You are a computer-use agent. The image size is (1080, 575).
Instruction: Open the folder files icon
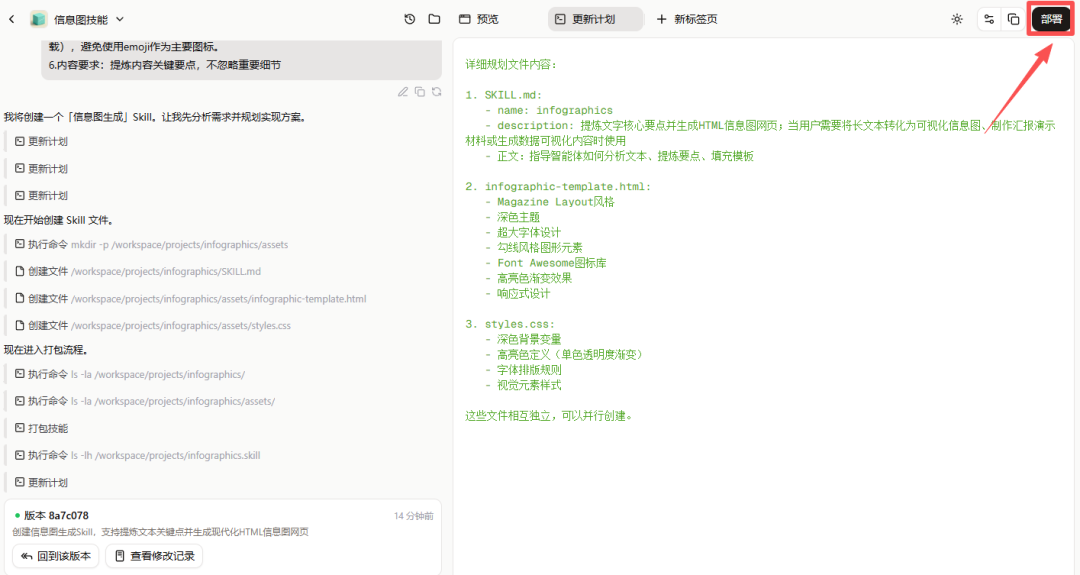pos(435,19)
